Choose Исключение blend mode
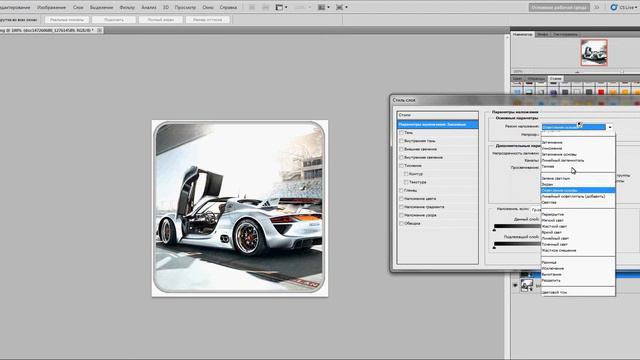This screenshot has height=360, width=640. [x=578, y=269]
